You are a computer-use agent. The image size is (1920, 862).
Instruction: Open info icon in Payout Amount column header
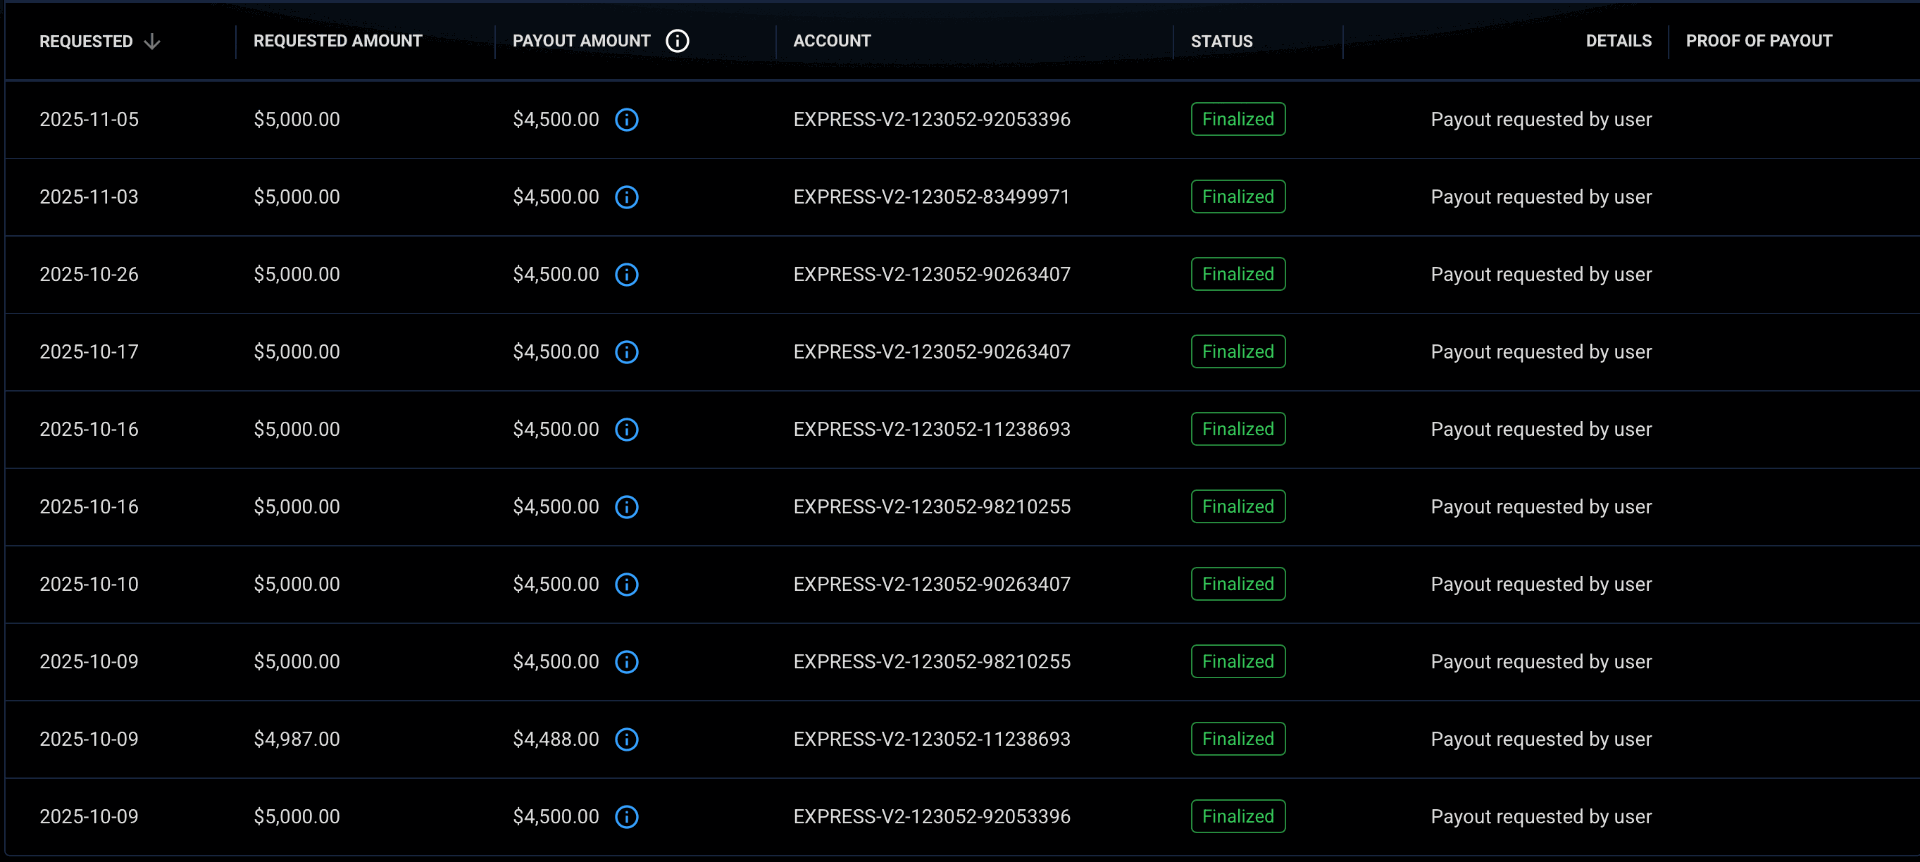pos(677,41)
